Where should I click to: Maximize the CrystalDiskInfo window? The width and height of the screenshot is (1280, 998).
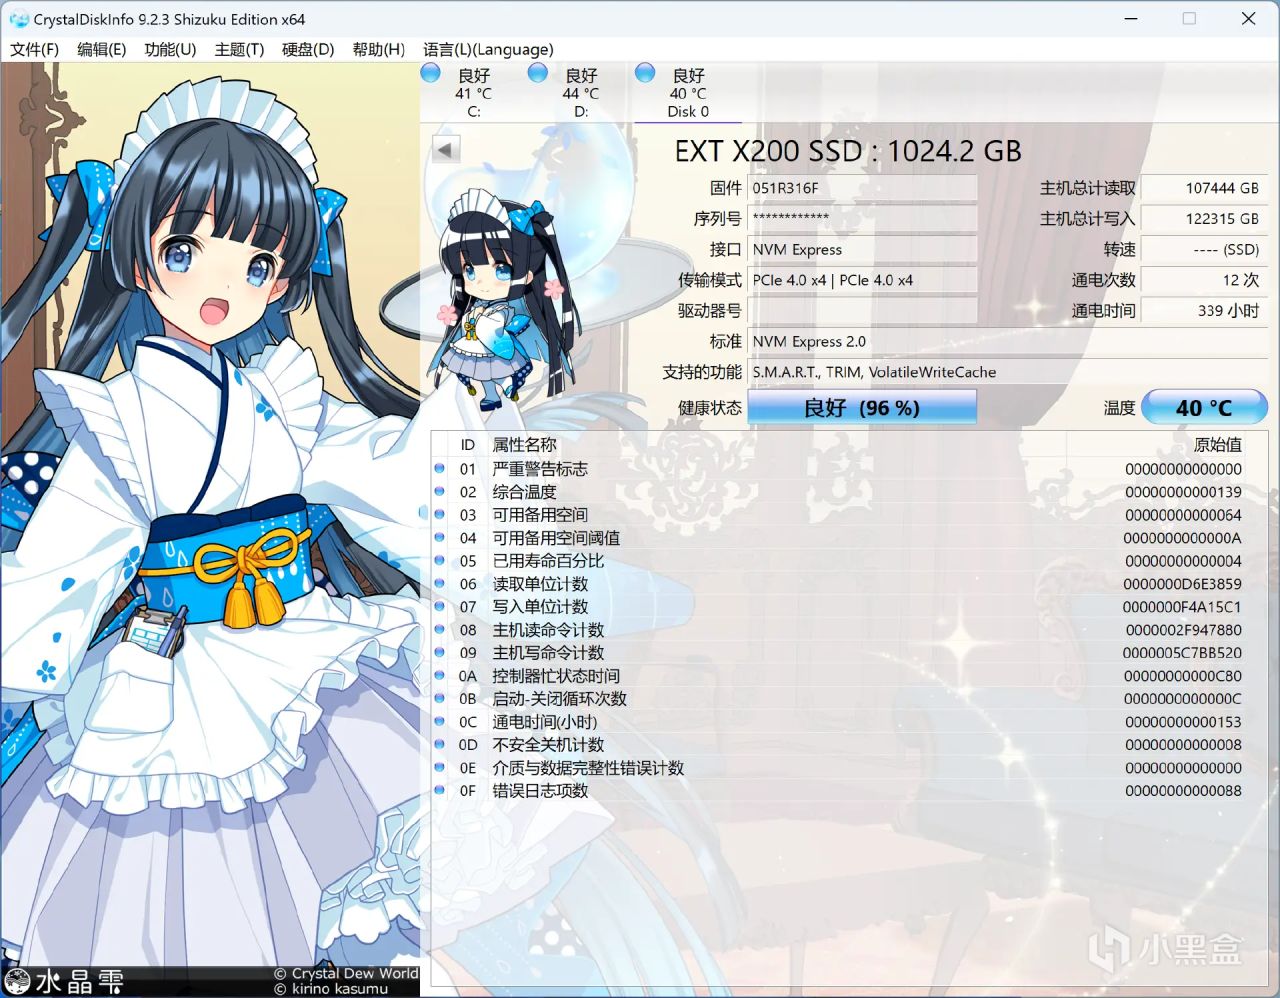pyautogui.click(x=1189, y=19)
